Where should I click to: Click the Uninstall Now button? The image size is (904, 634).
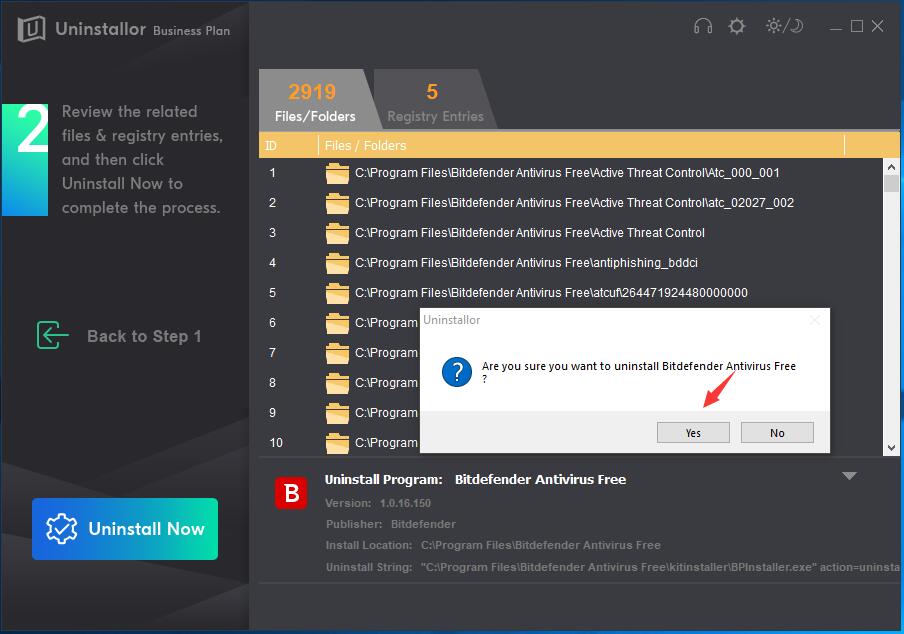[125, 529]
